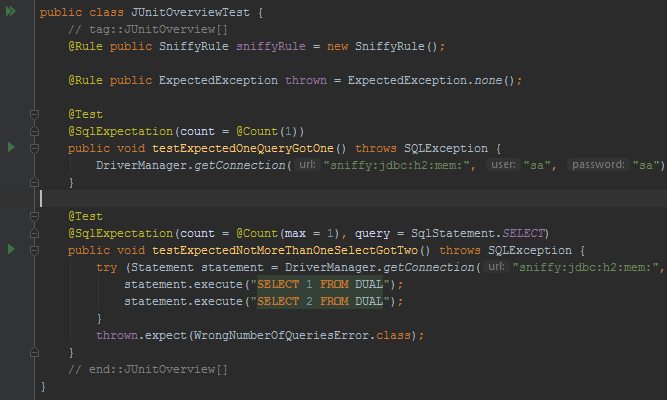Image resolution: width=667 pixels, height=400 pixels.
Task: Toggle the fold marker next to @Count(max = 1) annotation
Action: 34,233
